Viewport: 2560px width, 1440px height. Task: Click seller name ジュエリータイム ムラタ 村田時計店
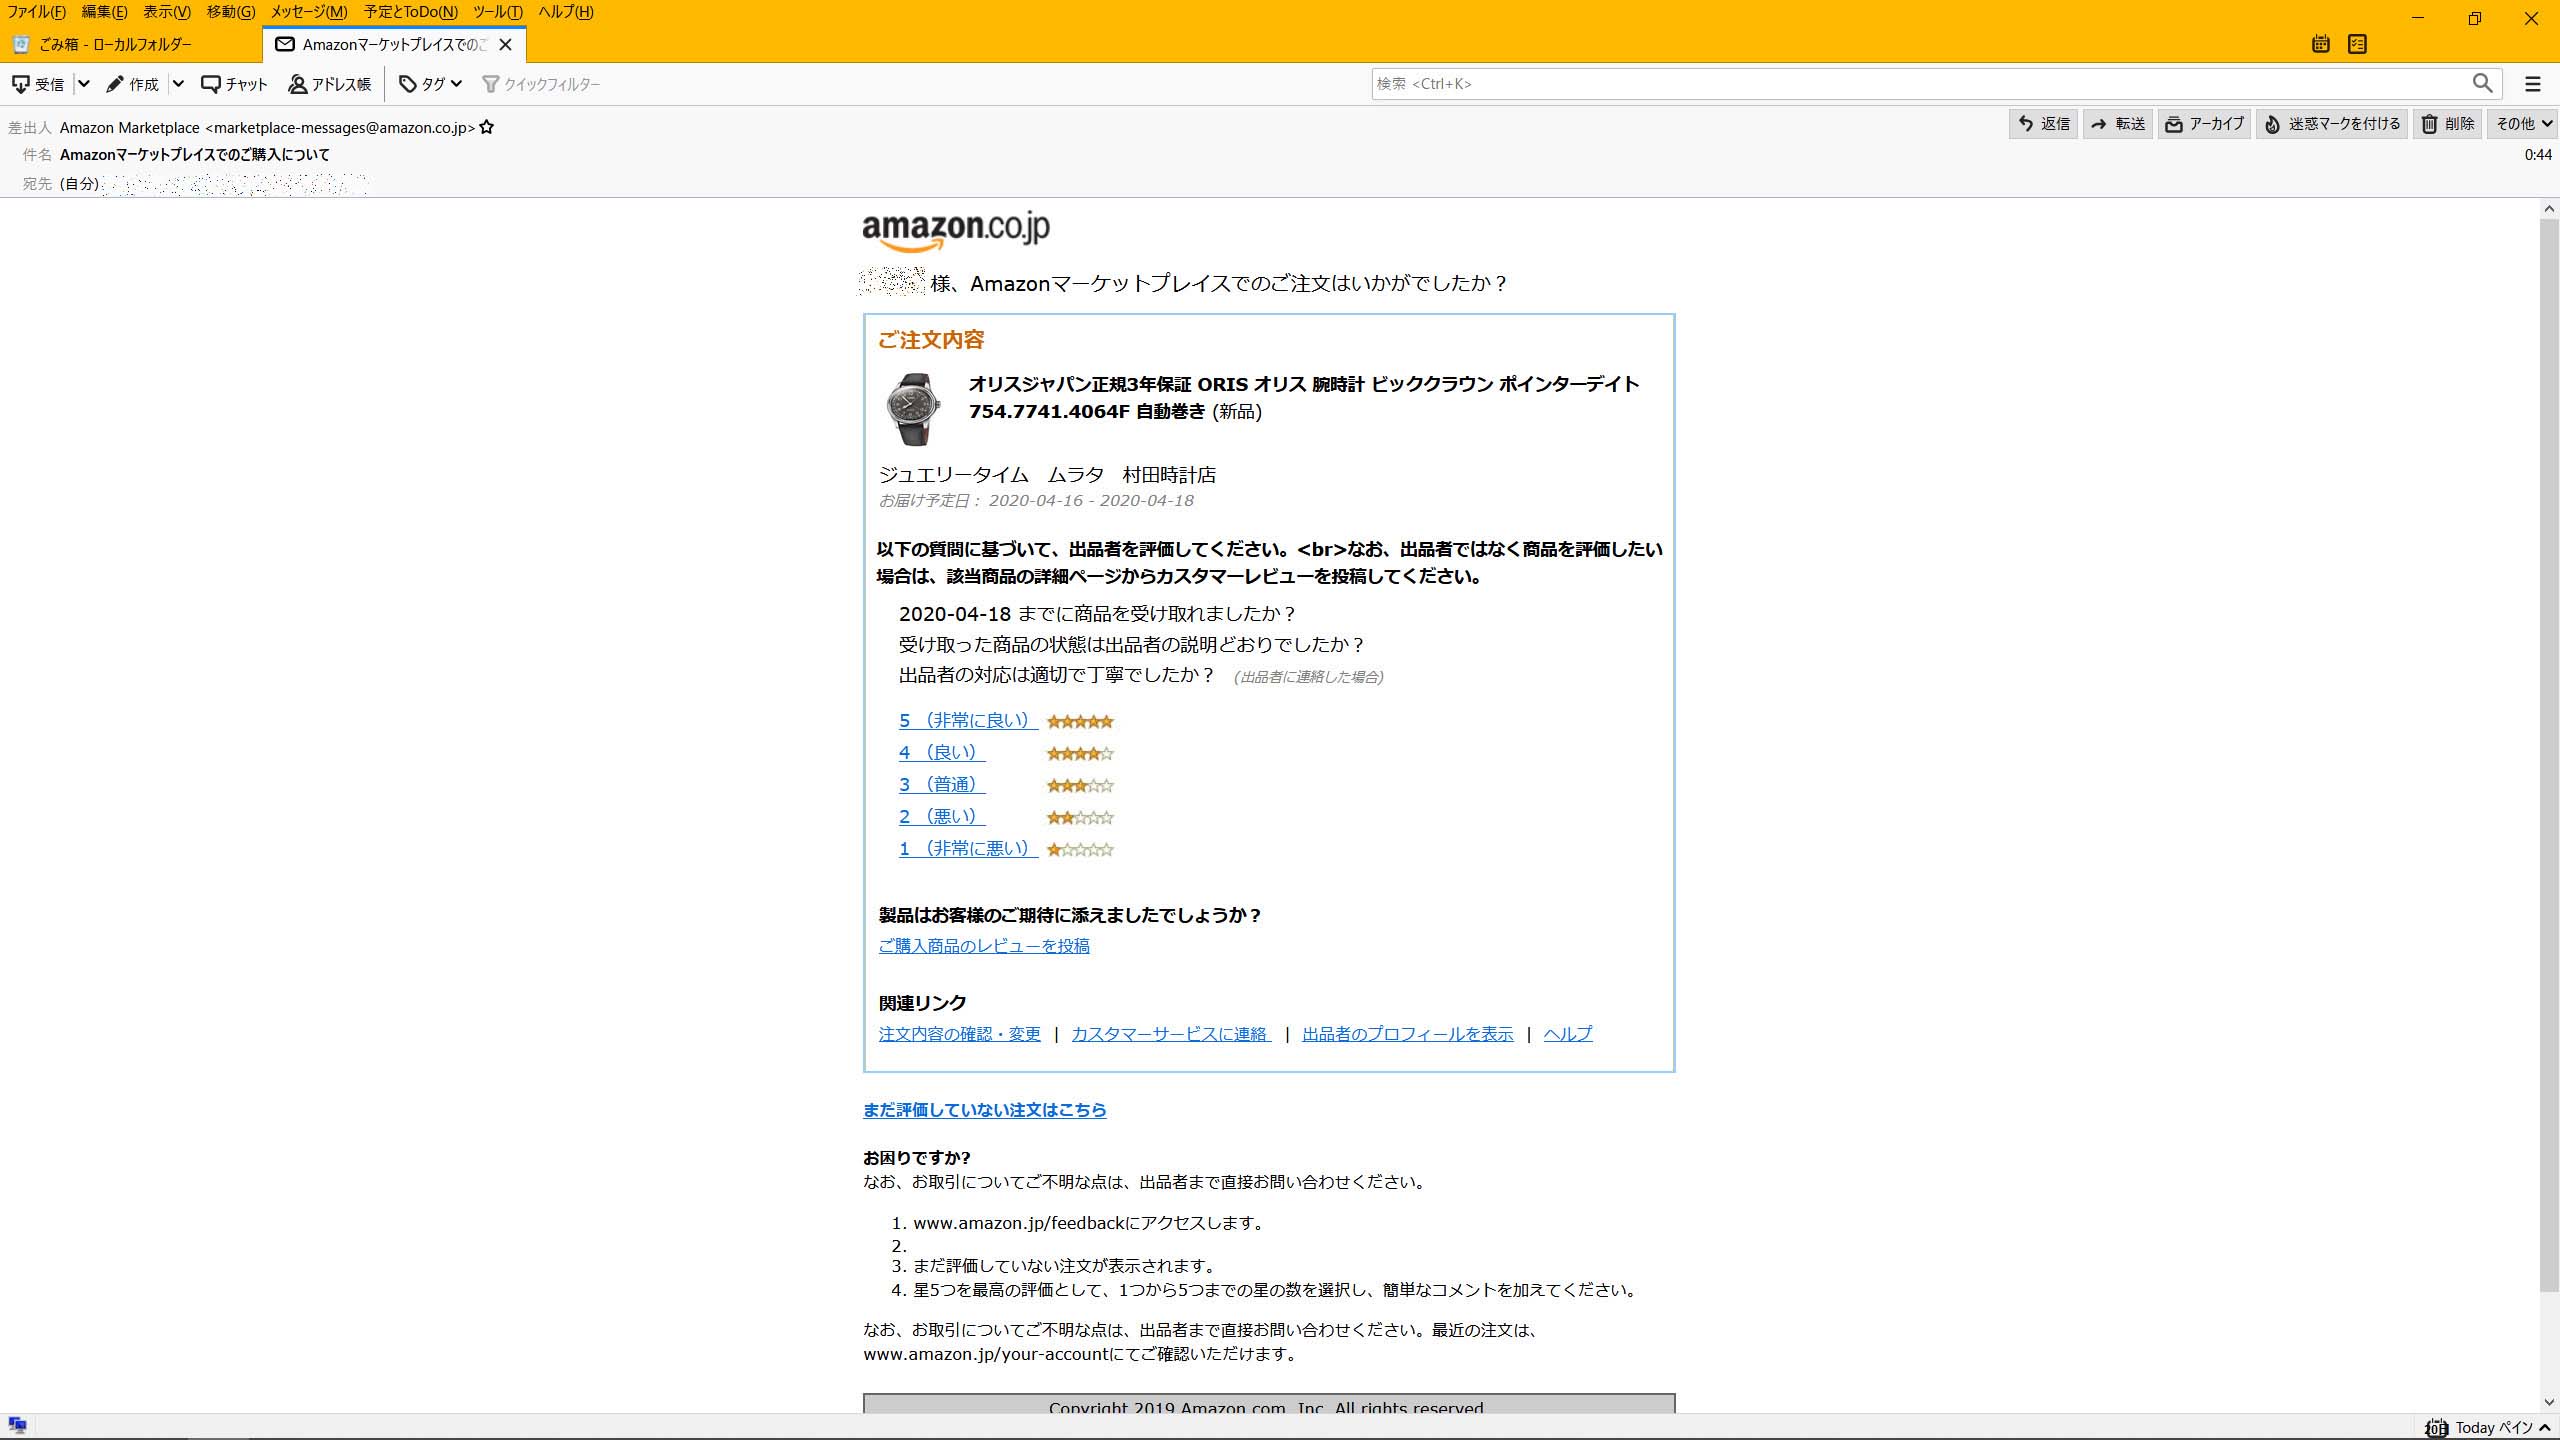pos(1047,474)
